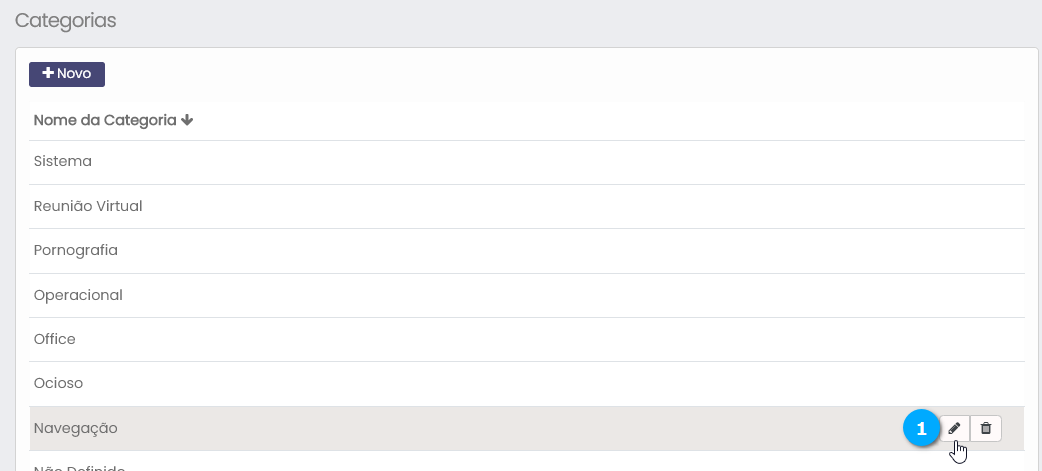Pick the Ocioso category row
This screenshot has height=471, width=1042.
pyautogui.click(x=58, y=383)
